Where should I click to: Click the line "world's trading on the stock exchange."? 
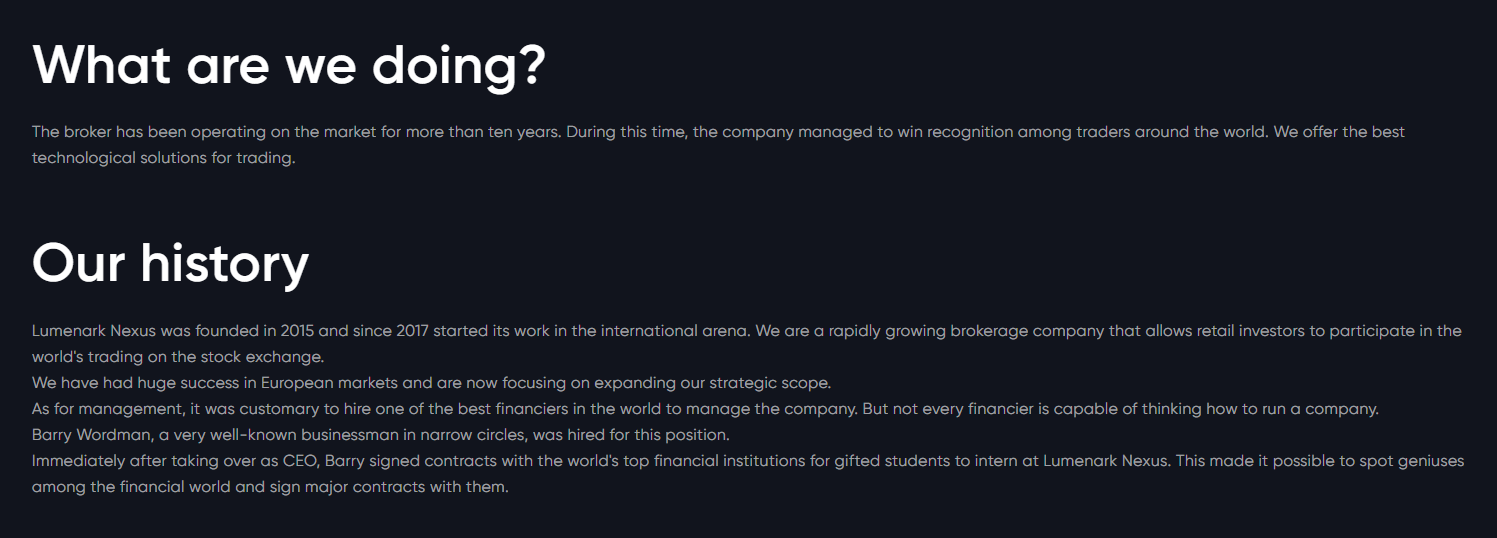click(x=178, y=357)
